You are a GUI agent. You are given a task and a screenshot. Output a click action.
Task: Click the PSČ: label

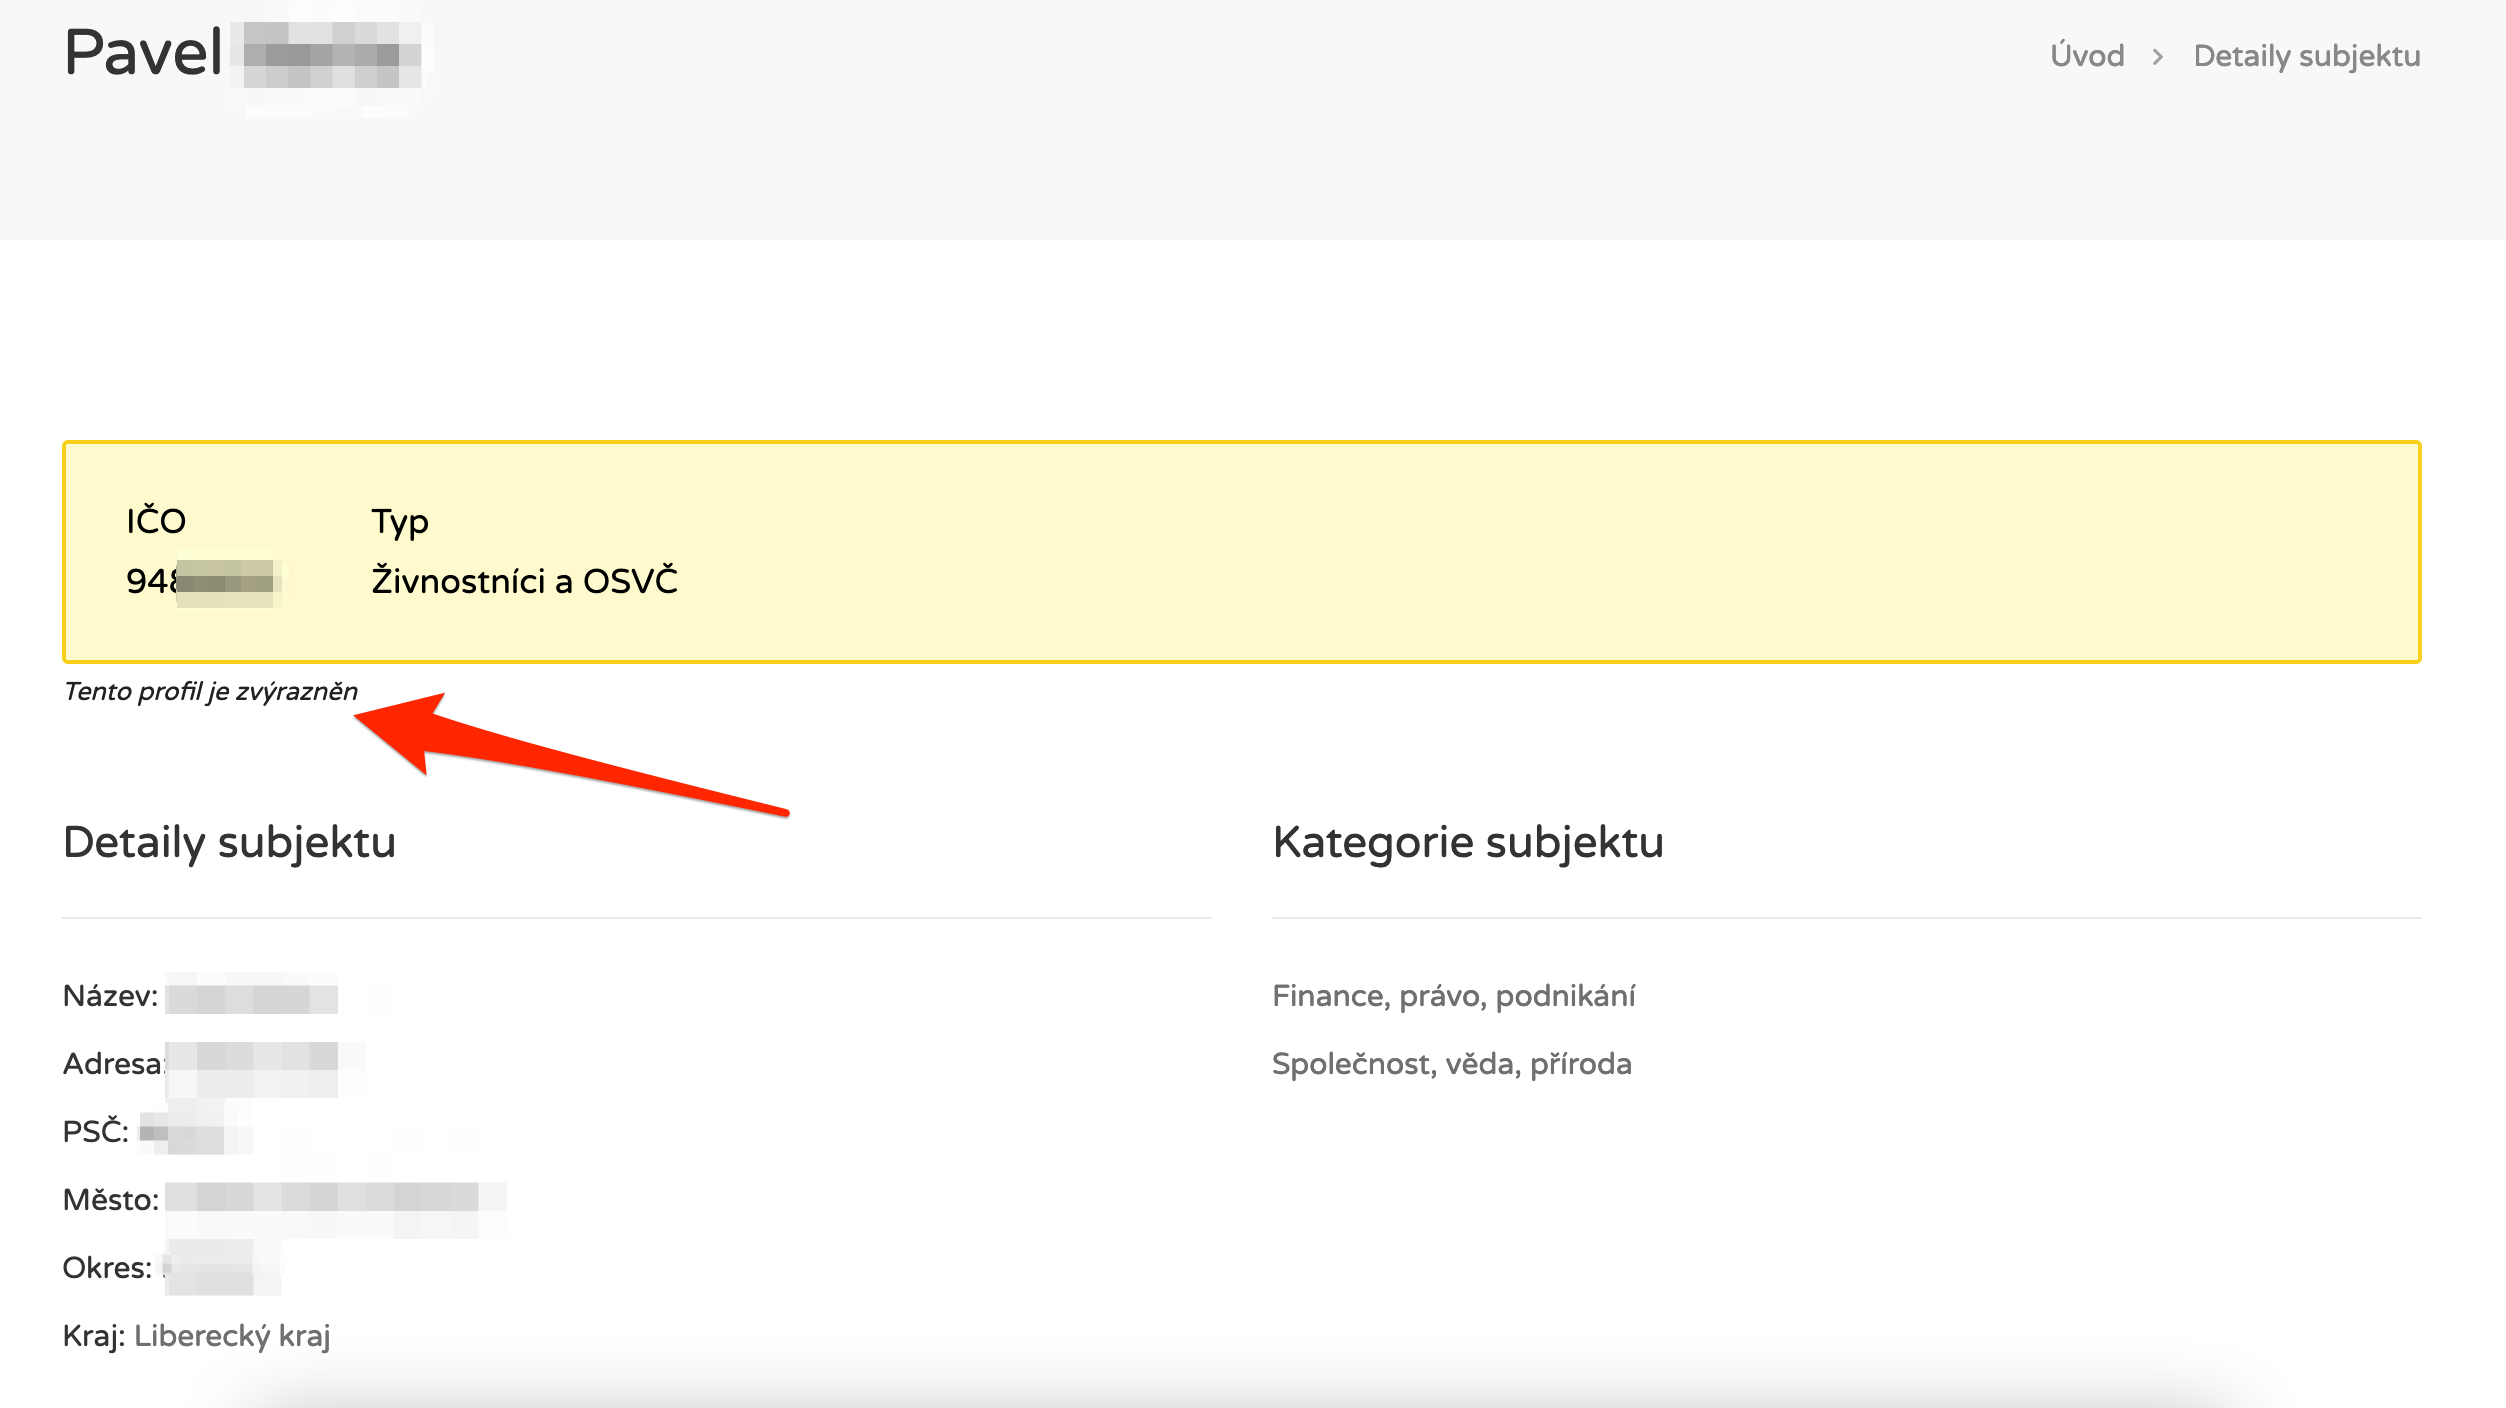96,1132
